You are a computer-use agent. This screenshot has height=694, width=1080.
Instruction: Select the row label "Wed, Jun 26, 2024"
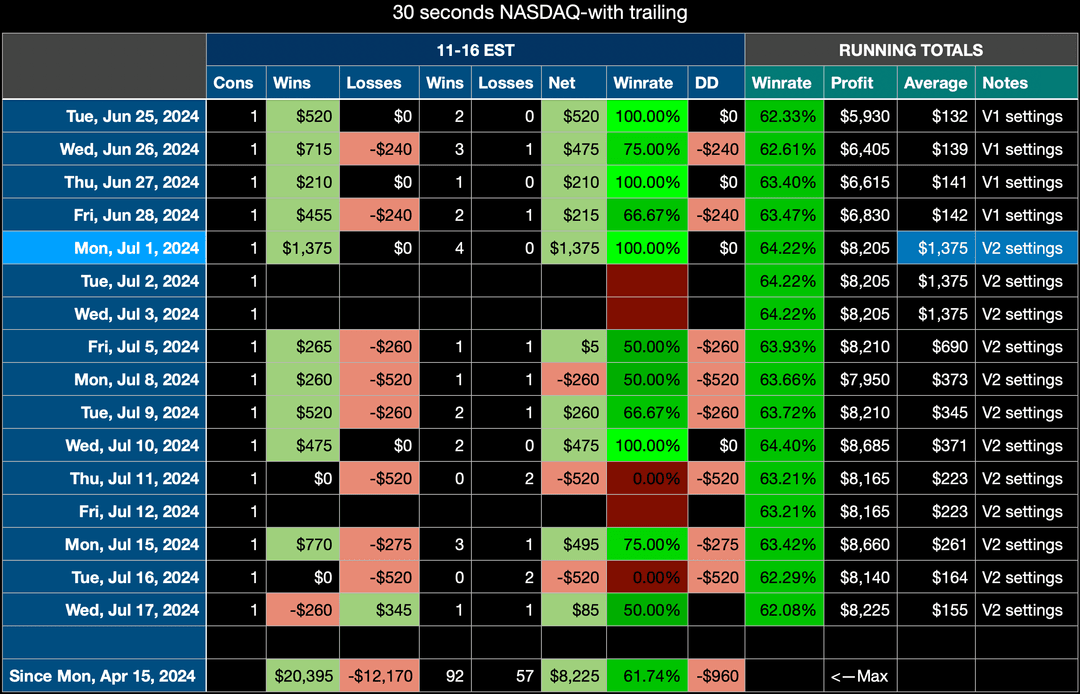(104, 149)
